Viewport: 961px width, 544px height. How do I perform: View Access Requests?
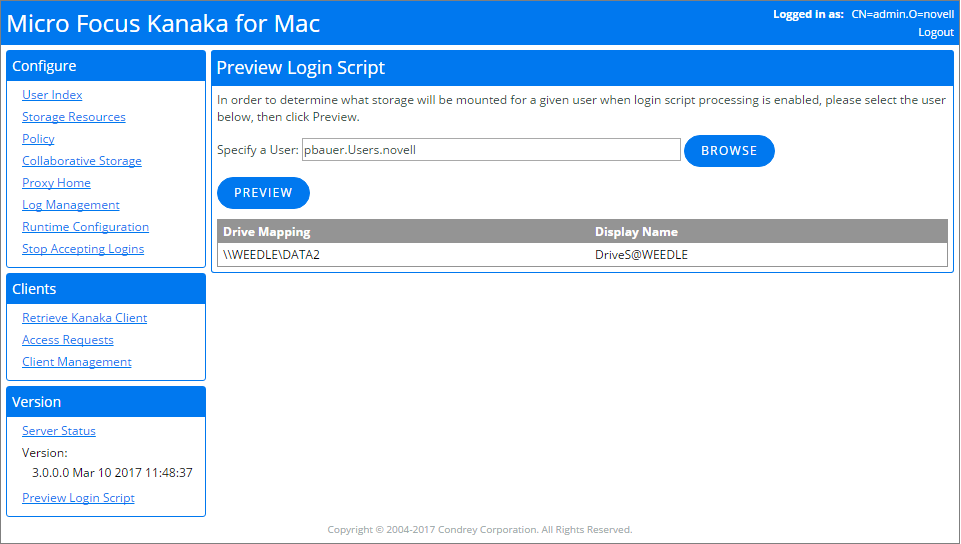(67, 340)
